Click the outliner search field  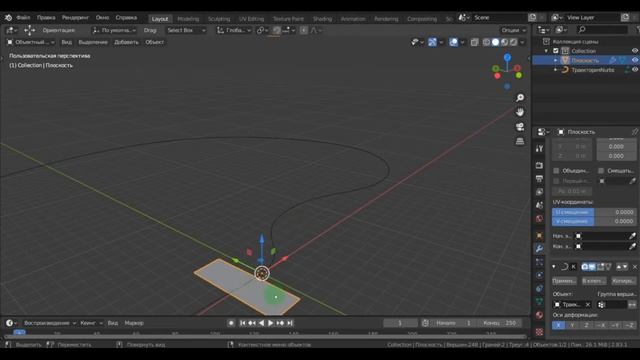tap(602, 30)
